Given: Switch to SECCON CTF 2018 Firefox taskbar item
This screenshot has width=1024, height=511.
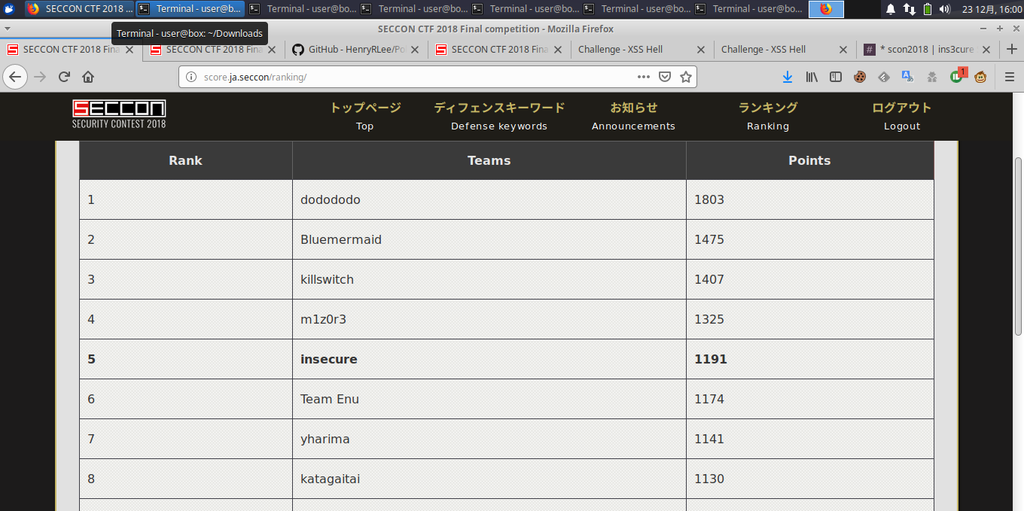Looking at the screenshot, I should pyautogui.click(x=80, y=9).
